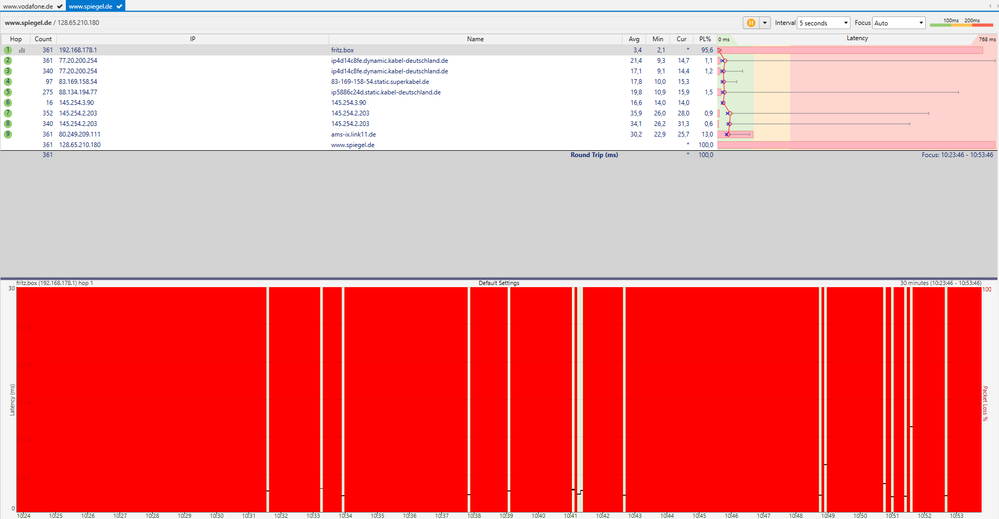
Task: Click the 100ms 200ms latency color legend
Action: pyautogui.click(x=961, y=22)
